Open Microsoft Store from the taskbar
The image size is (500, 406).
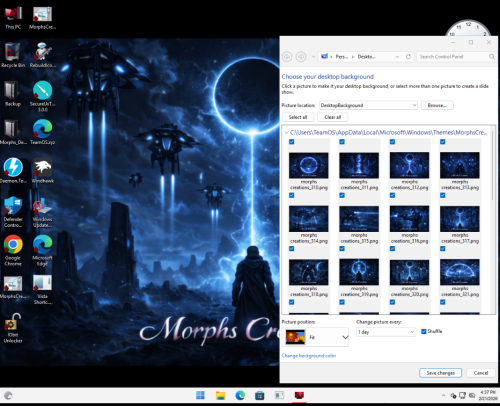[260, 395]
